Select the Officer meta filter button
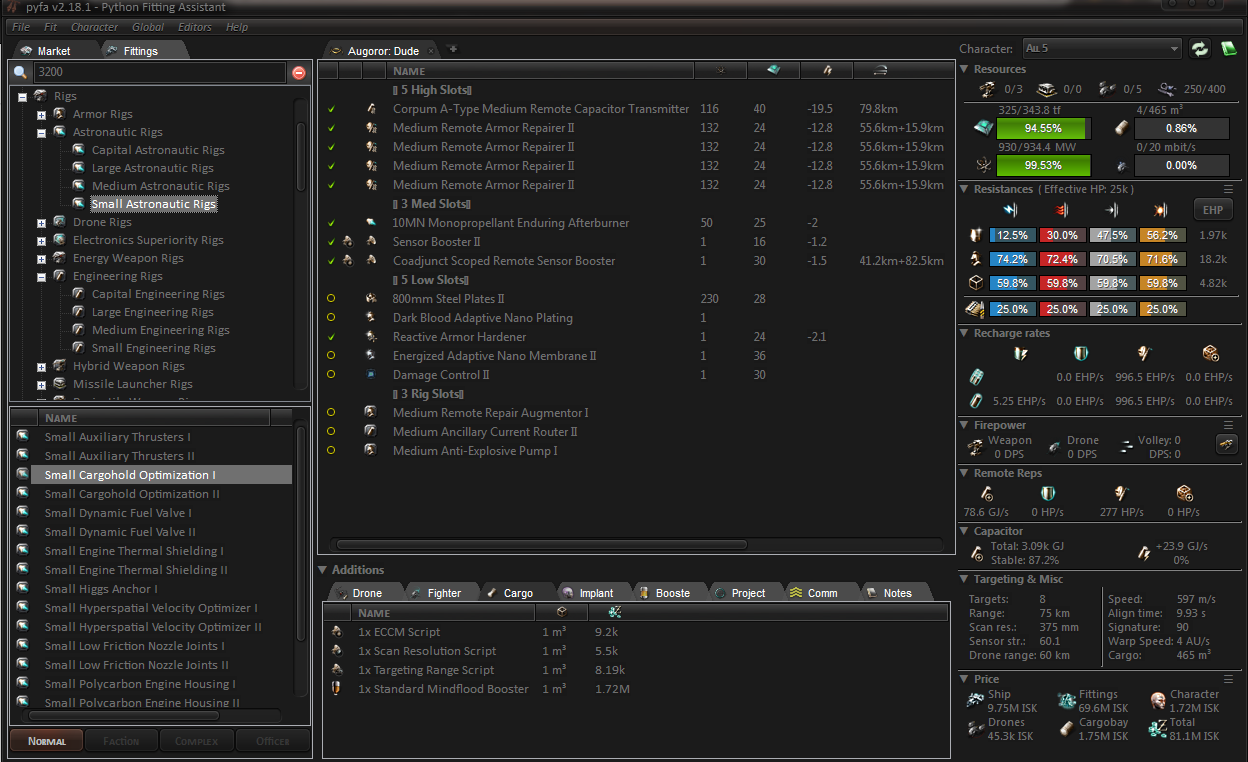Screen dimensions: 1248x762 tap(272, 741)
